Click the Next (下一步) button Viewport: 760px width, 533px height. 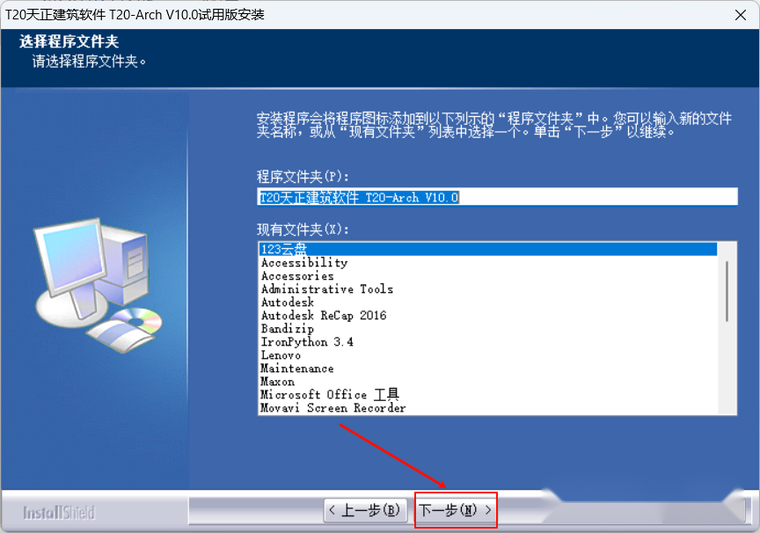pyautogui.click(x=456, y=510)
